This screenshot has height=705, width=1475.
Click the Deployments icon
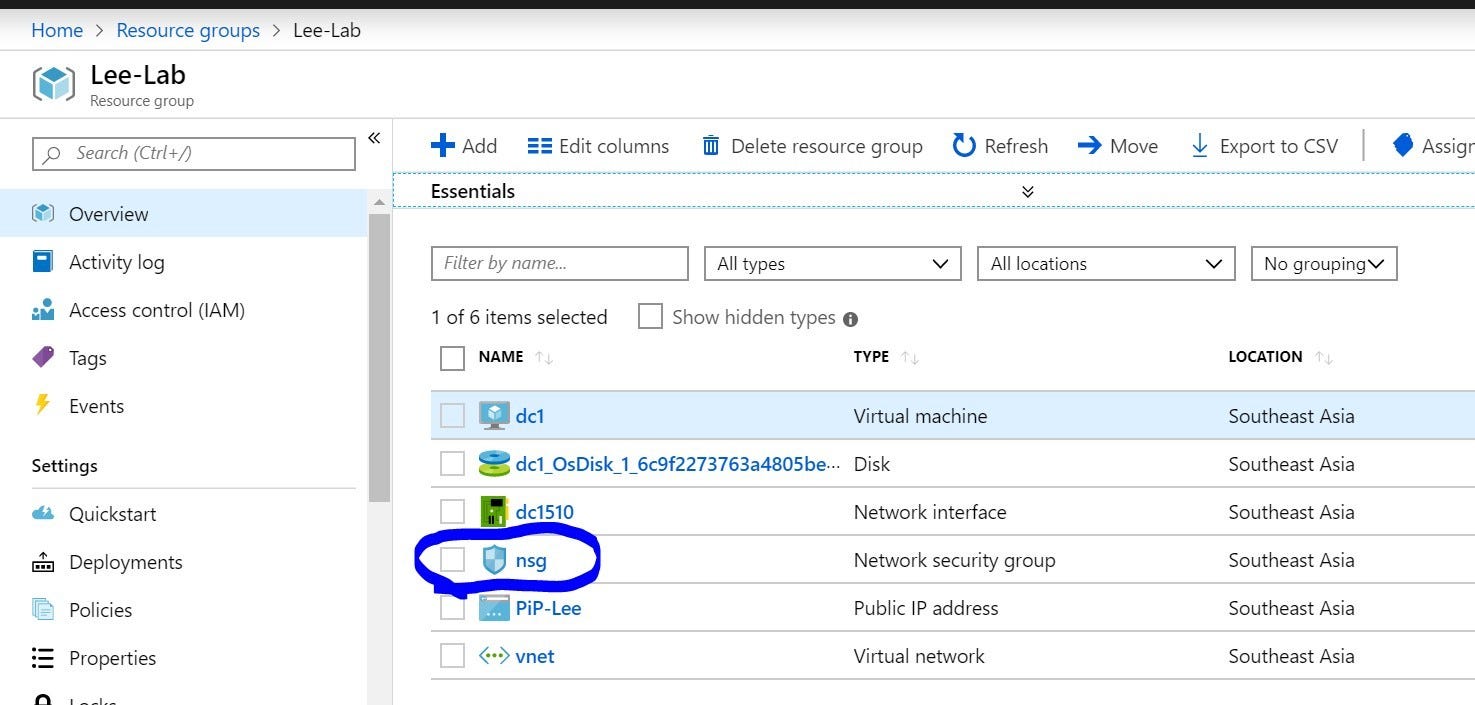click(43, 562)
